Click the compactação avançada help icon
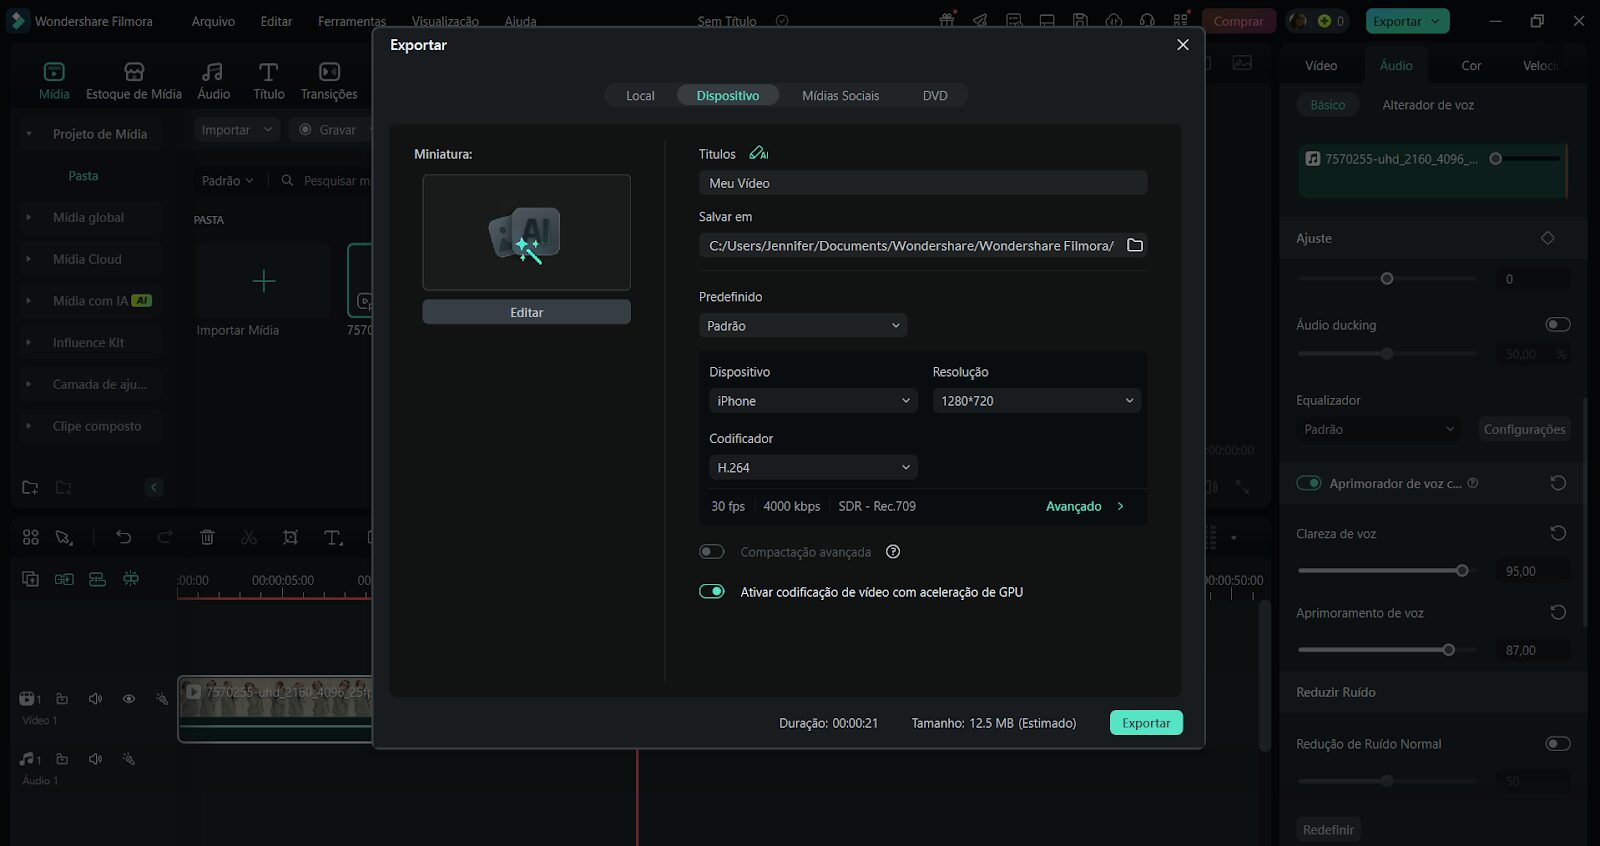The width and height of the screenshot is (1600, 846). click(x=893, y=552)
